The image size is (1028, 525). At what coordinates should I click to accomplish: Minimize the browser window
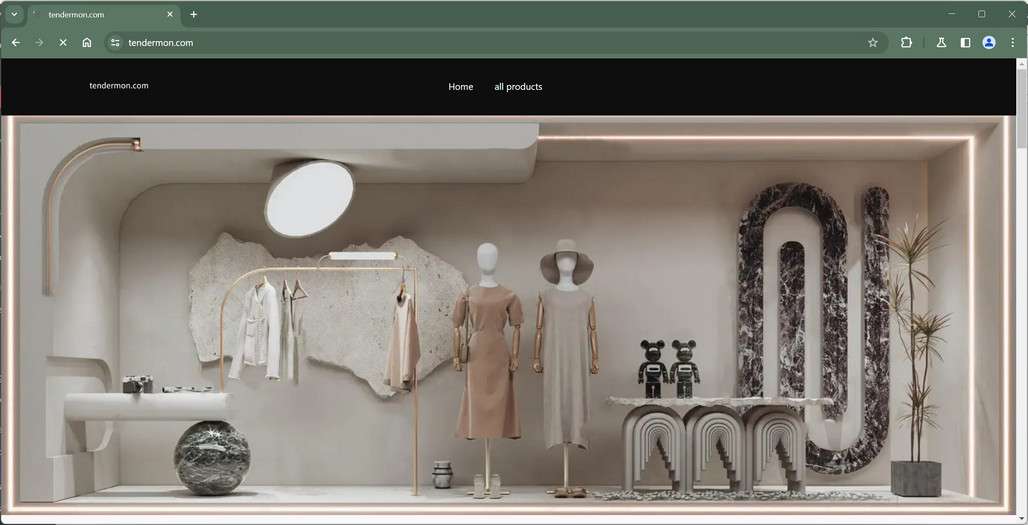click(x=951, y=14)
